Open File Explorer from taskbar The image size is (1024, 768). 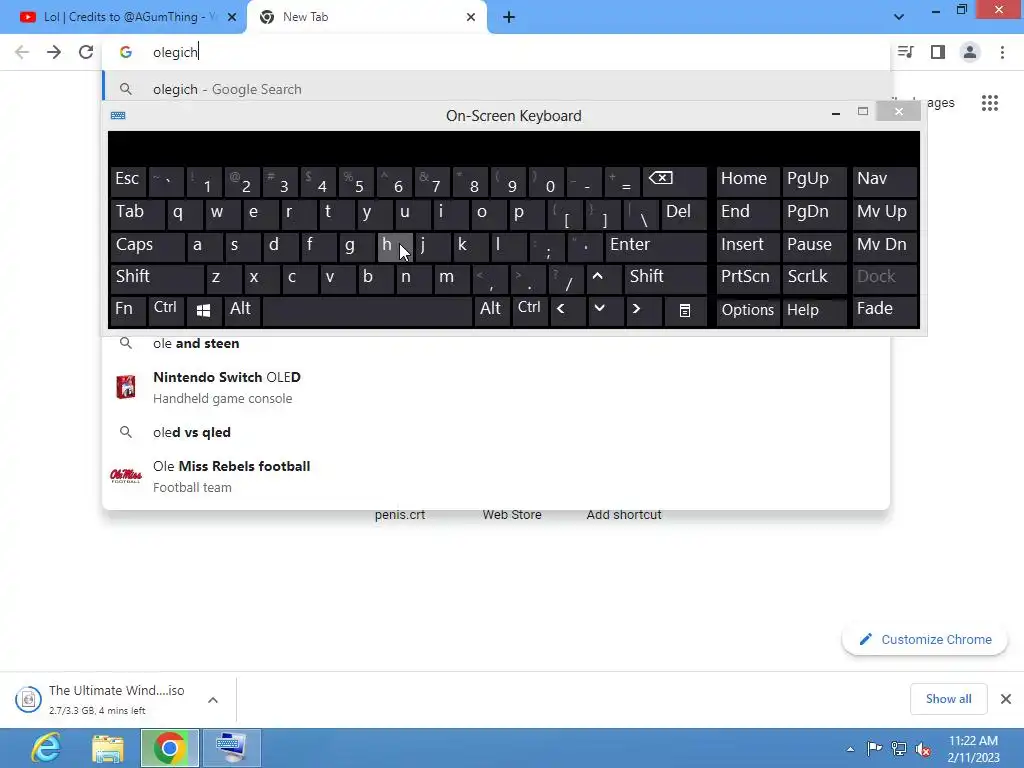click(x=108, y=748)
